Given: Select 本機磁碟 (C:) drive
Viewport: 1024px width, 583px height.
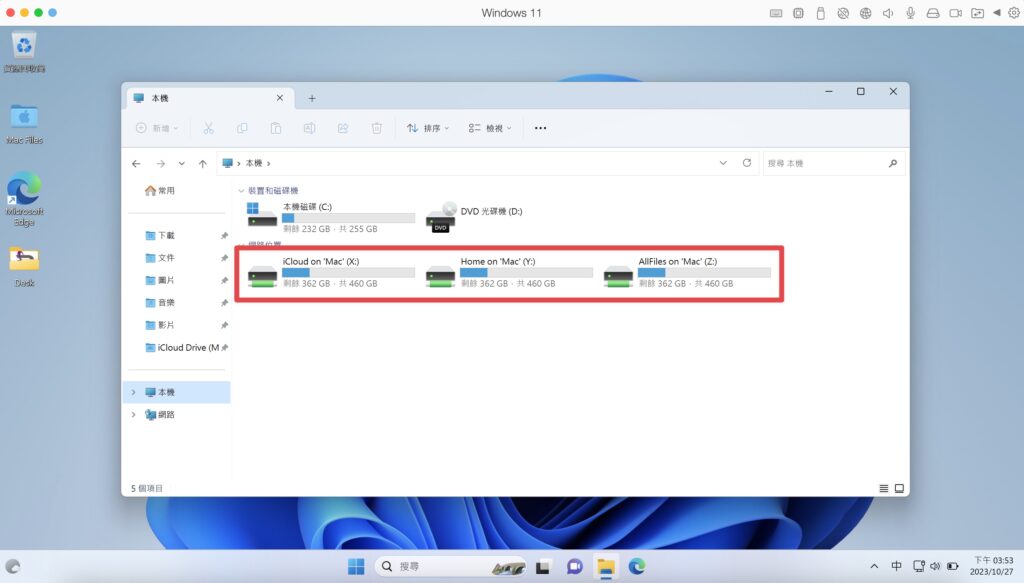Looking at the screenshot, I should 330,217.
